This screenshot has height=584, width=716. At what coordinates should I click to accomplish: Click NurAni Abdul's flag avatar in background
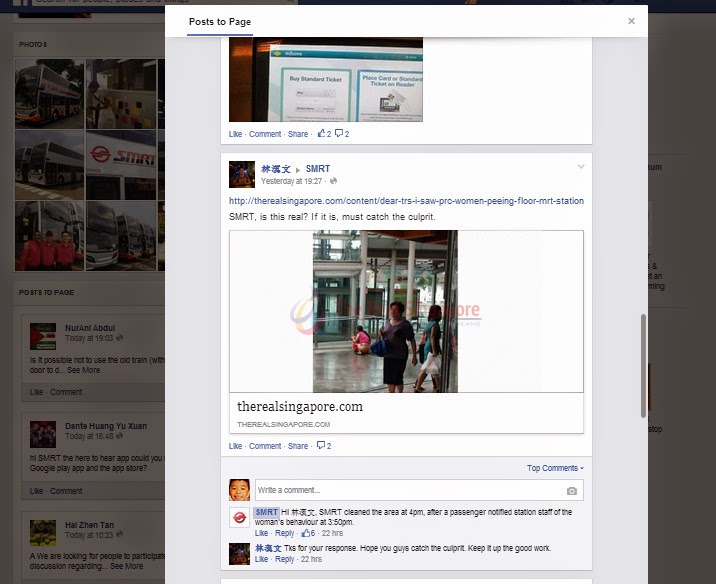43,336
